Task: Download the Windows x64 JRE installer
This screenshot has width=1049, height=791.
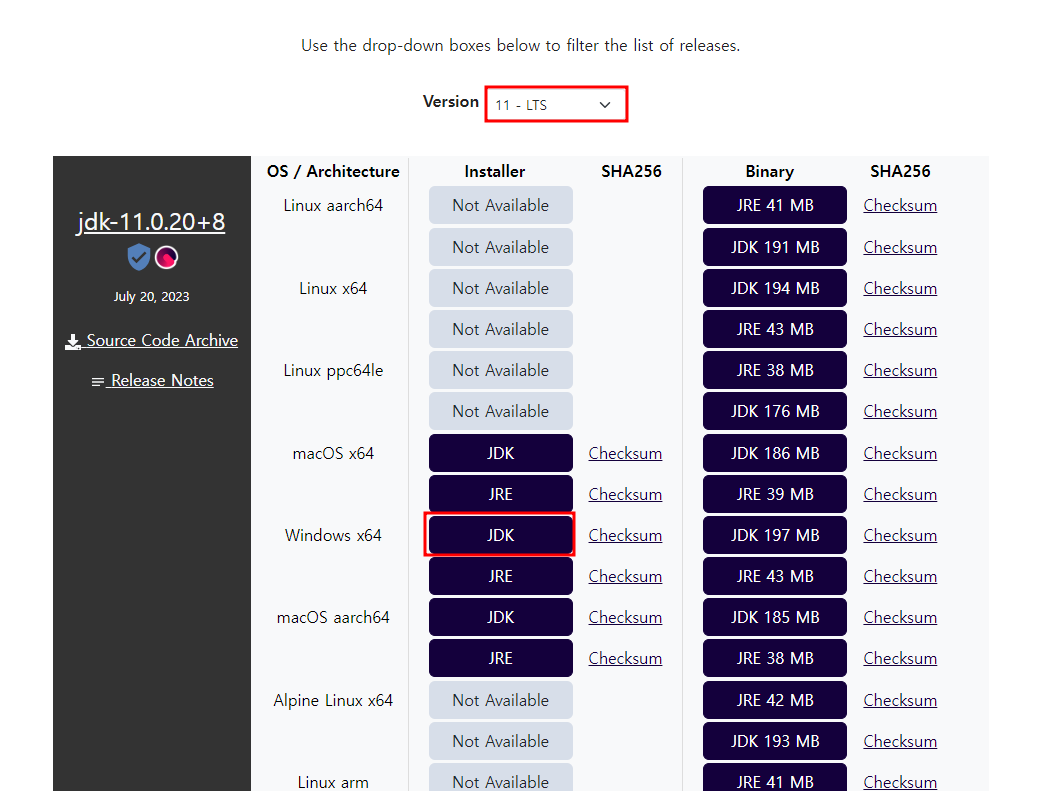Action: click(500, 576)
